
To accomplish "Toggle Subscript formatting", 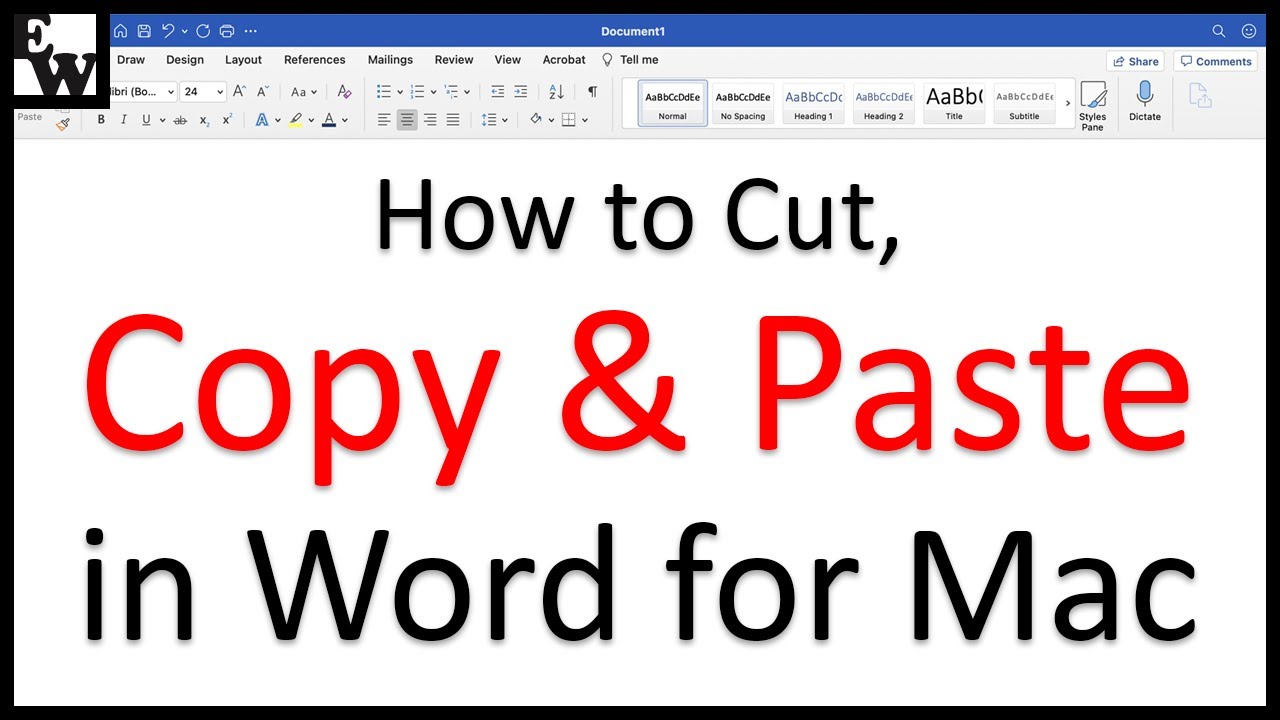I will 204,120.
